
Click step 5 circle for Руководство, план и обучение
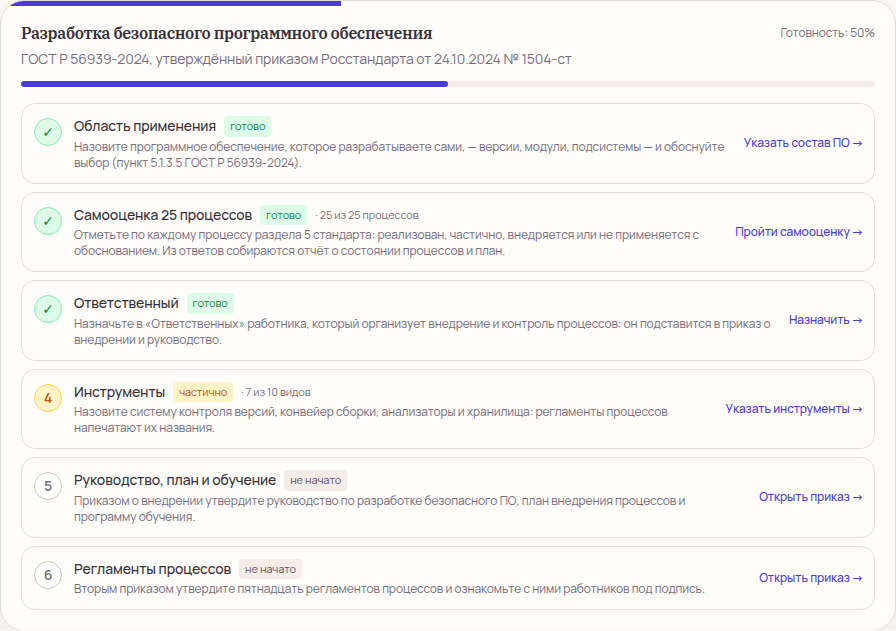(x=48, y=486)
